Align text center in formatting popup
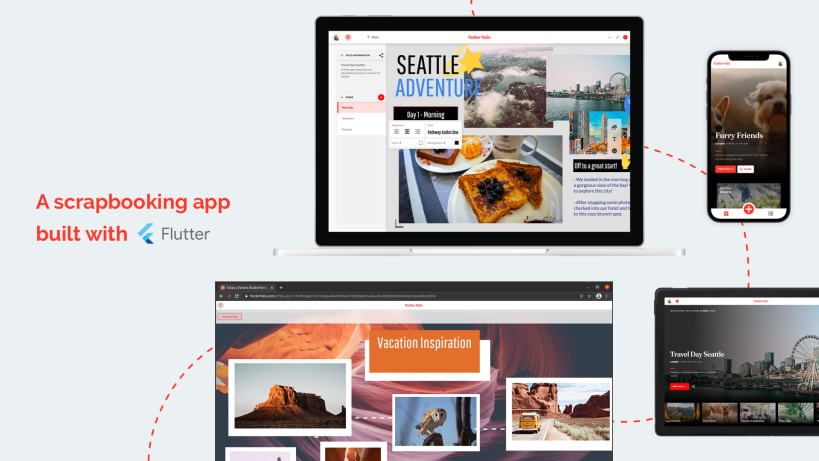Screen dimensions: 819x461 pyautogui.click(x=407, y=132)
